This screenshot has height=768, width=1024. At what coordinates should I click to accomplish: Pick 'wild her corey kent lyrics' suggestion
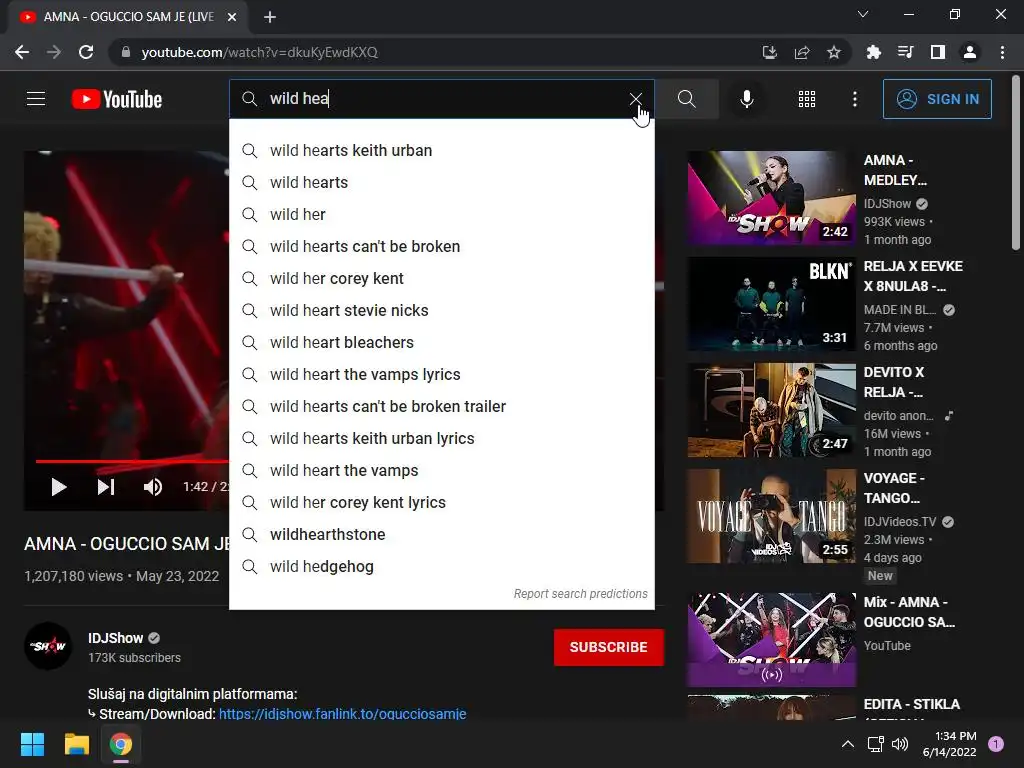tap(441, 502)
